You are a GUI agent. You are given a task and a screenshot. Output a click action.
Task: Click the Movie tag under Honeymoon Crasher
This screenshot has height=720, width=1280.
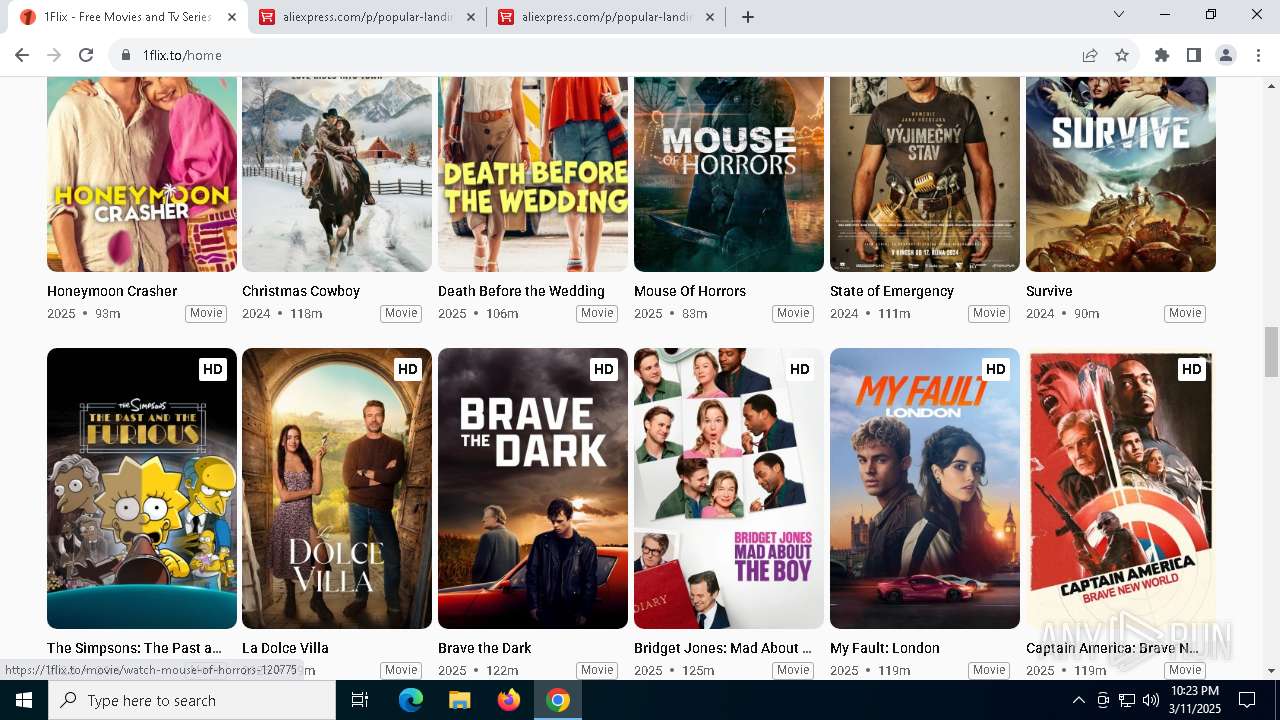coord(206,314)
